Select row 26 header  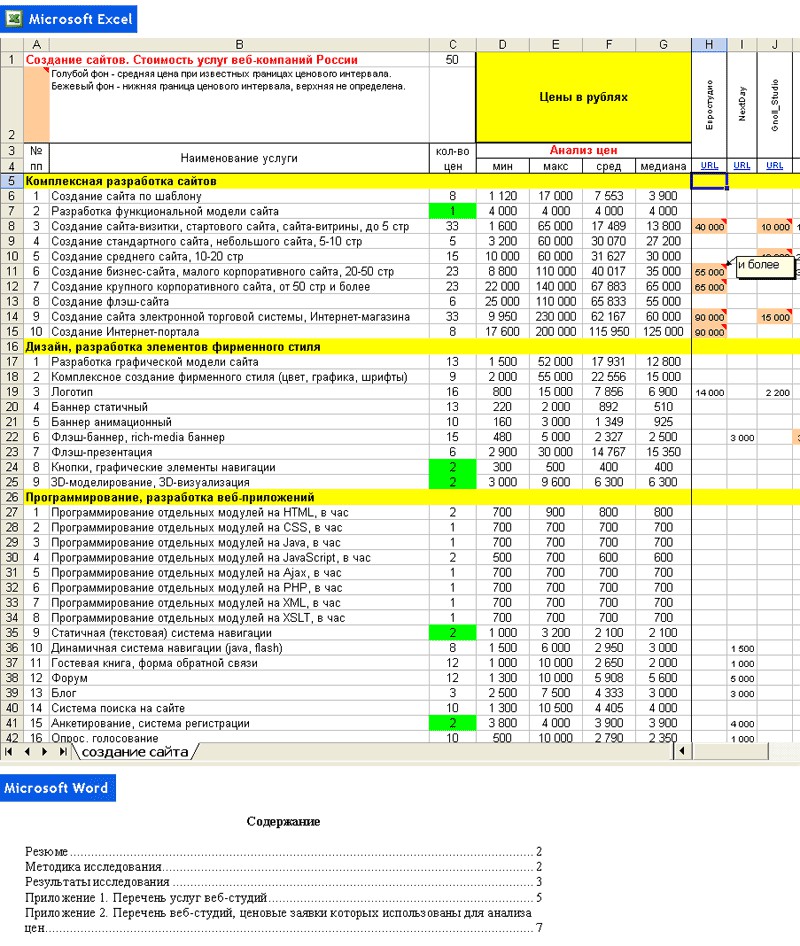click(11, 497)
